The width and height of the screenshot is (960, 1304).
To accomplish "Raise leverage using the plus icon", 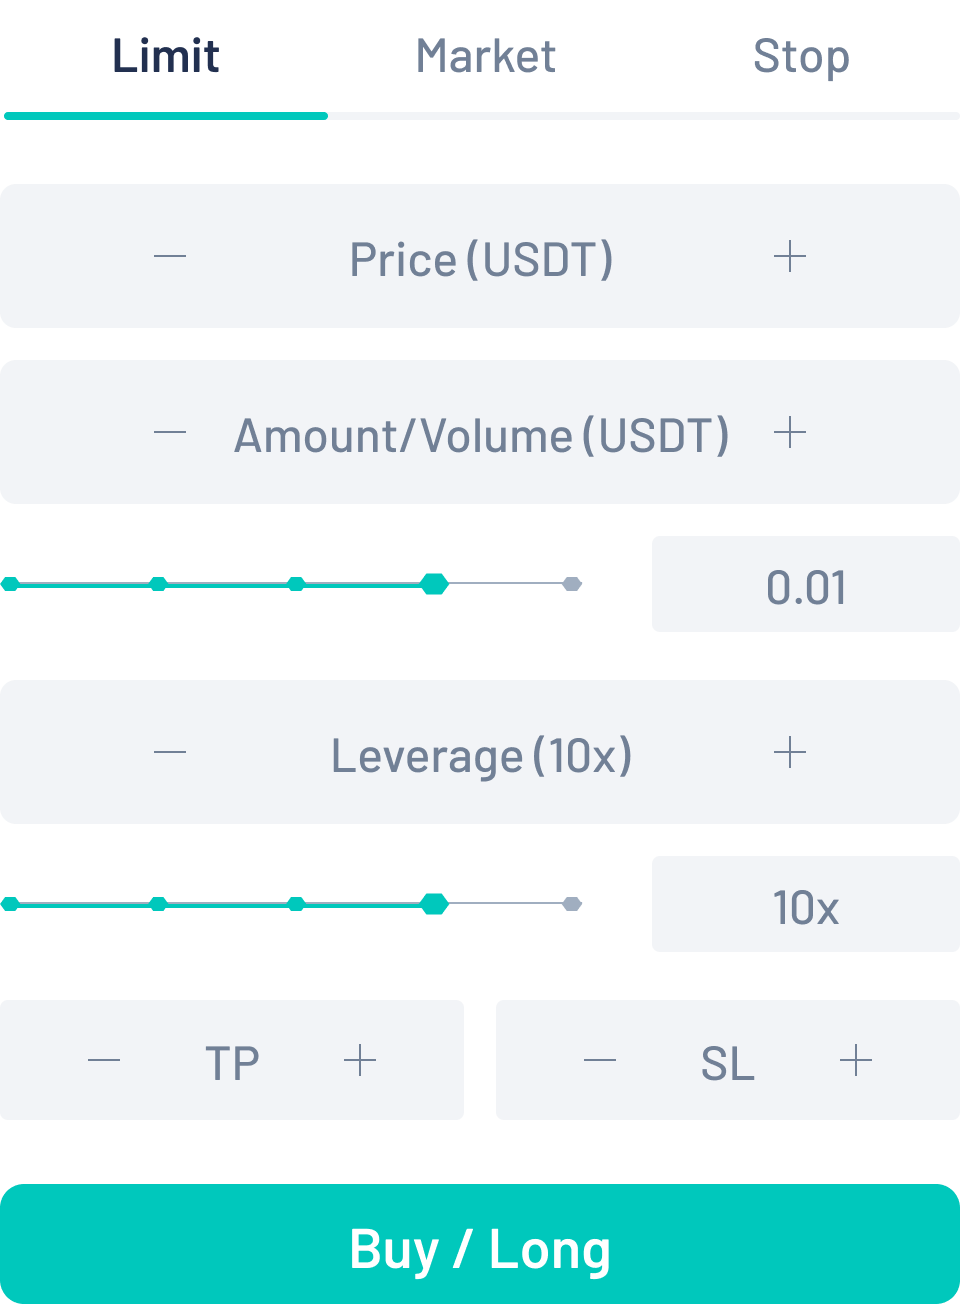I will pyautogui.click(x=790, y=753).
